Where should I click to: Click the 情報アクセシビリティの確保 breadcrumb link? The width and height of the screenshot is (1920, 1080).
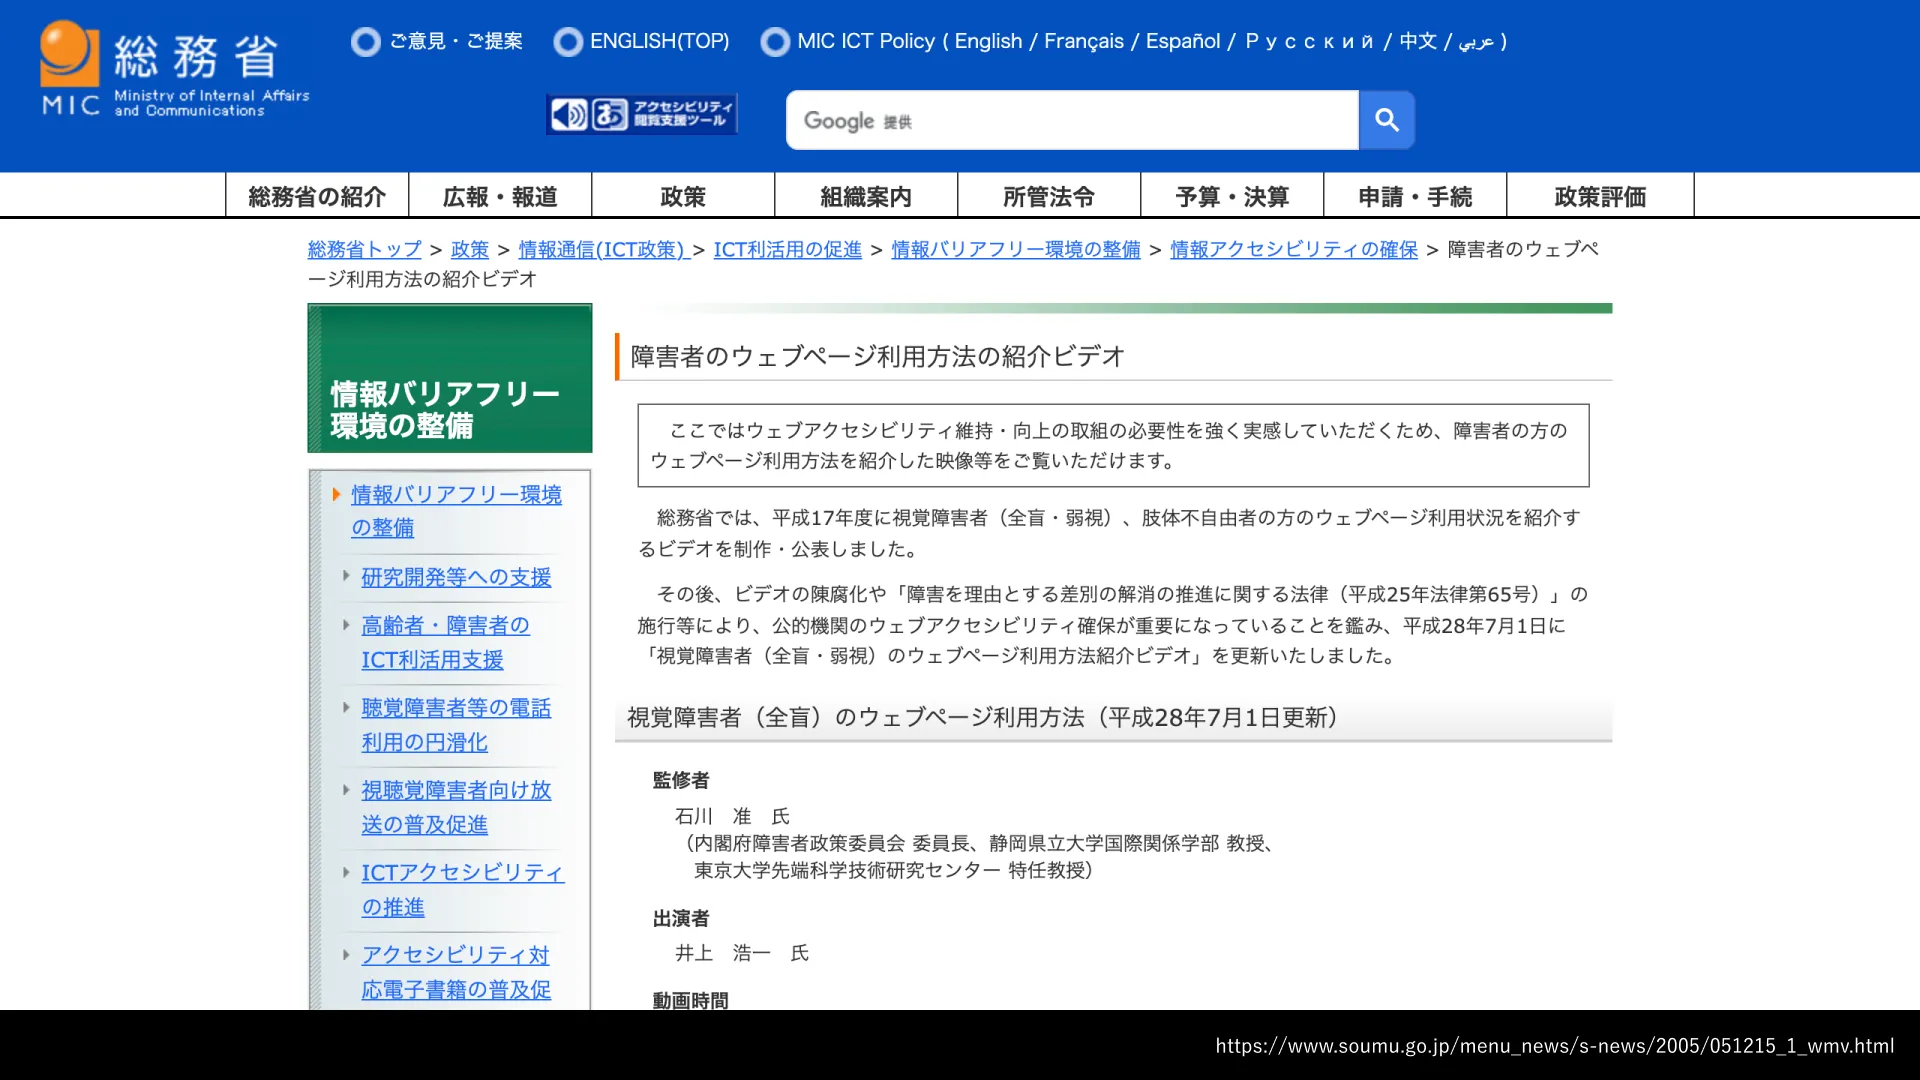(1293, 250)
